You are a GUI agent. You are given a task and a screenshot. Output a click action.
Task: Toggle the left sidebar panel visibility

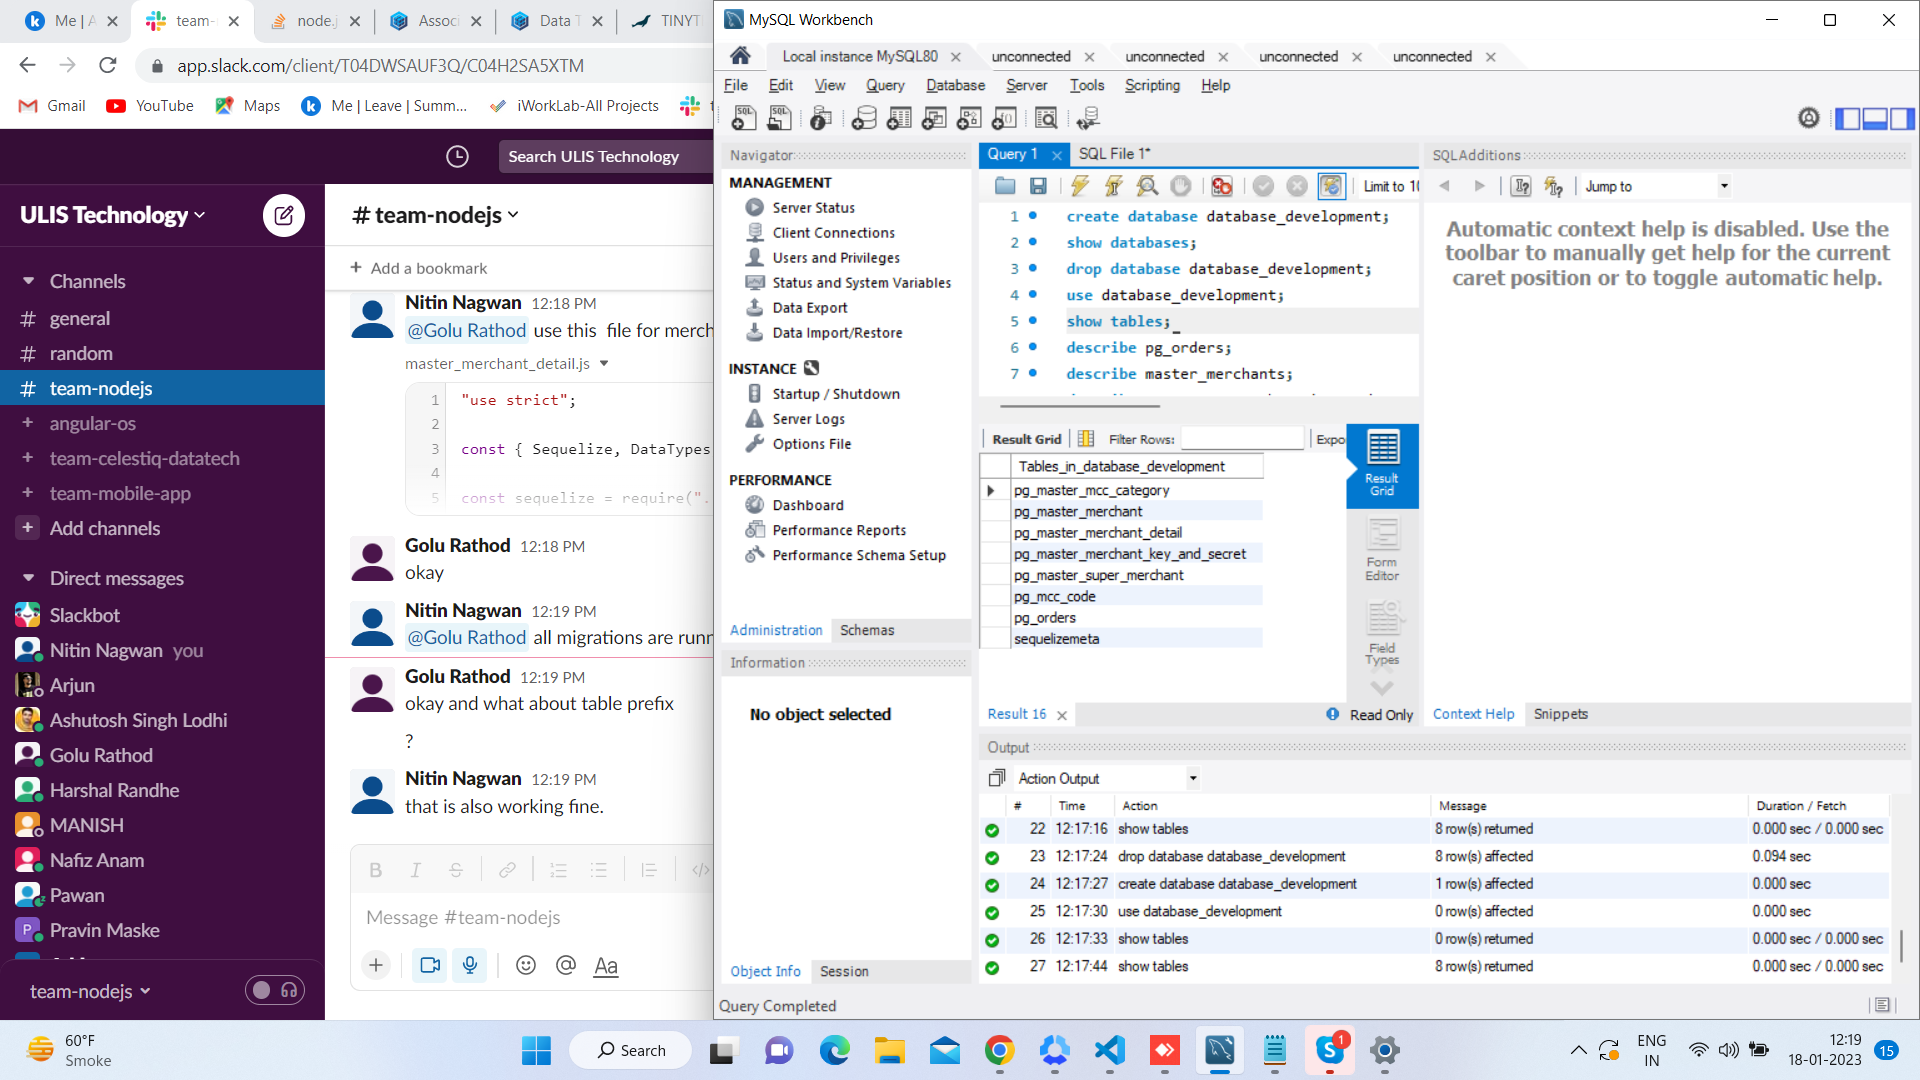(x=1848, y=118)
